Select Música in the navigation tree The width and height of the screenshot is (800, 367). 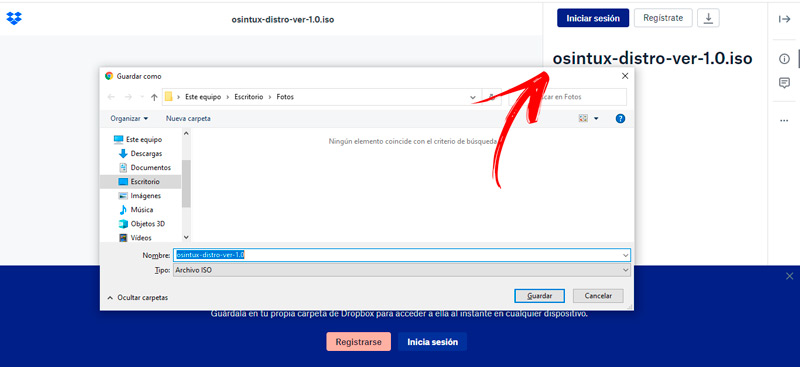coord(136,210)
